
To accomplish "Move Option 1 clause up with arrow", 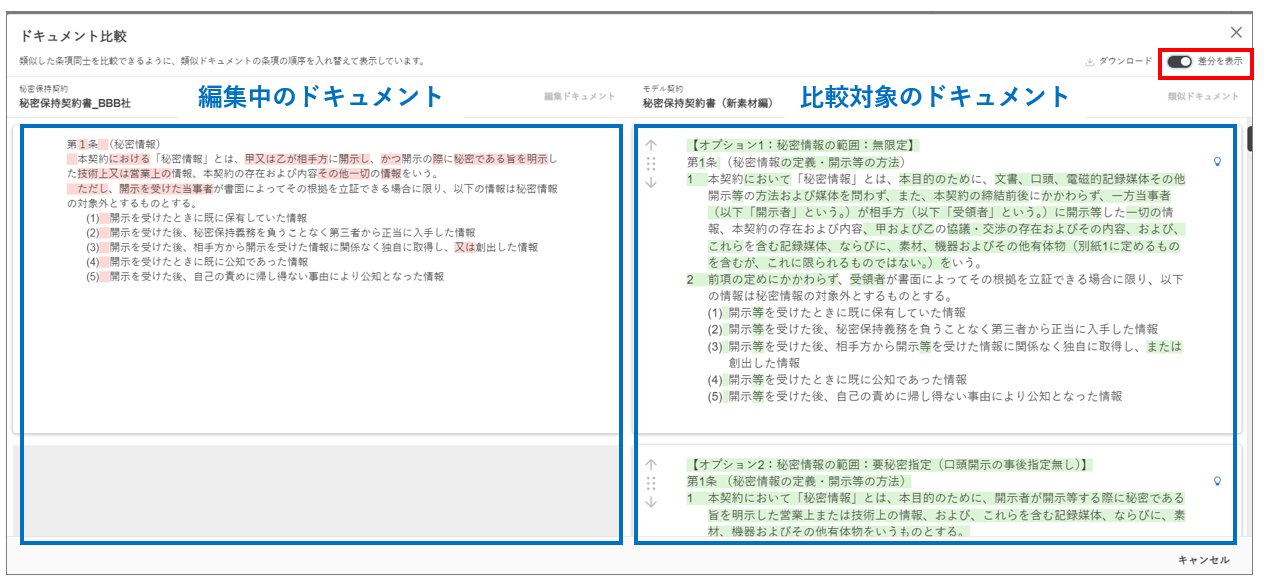I will click(x=651, y=145).
